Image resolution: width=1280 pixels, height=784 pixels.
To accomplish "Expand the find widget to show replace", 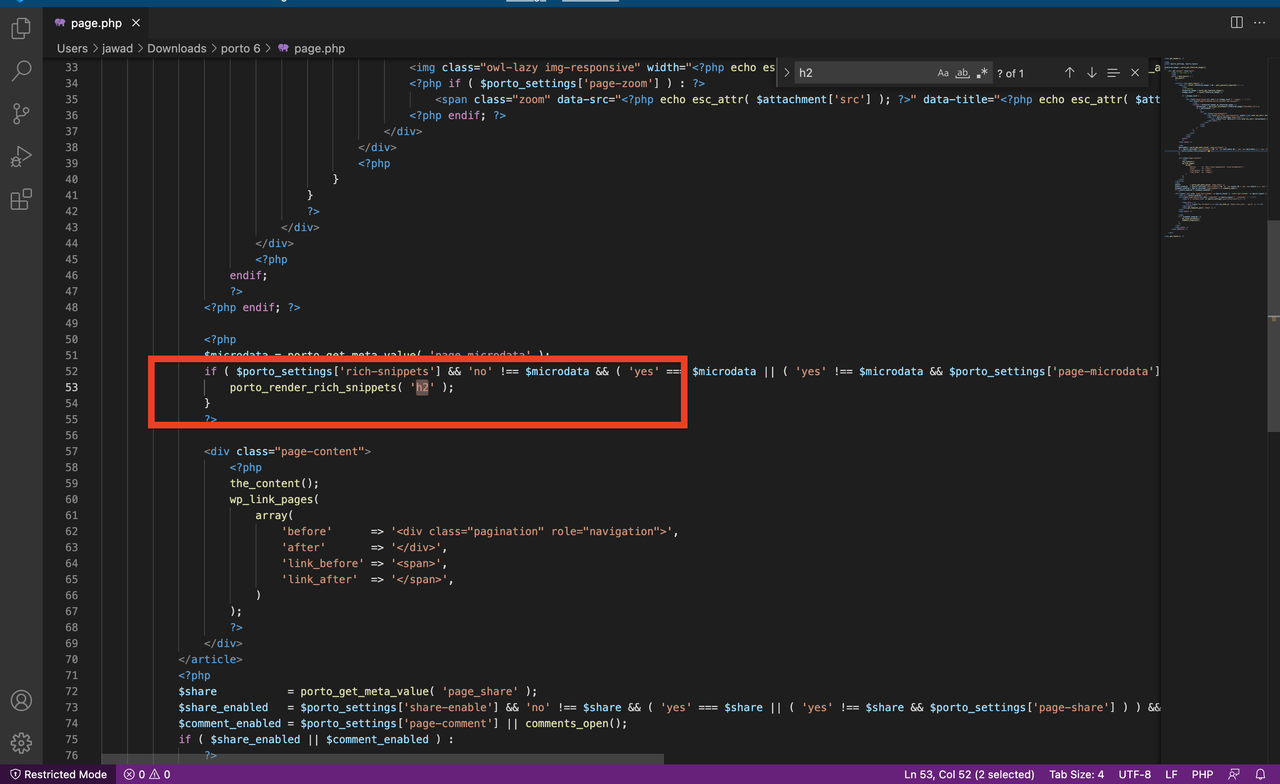I will 787,72.
